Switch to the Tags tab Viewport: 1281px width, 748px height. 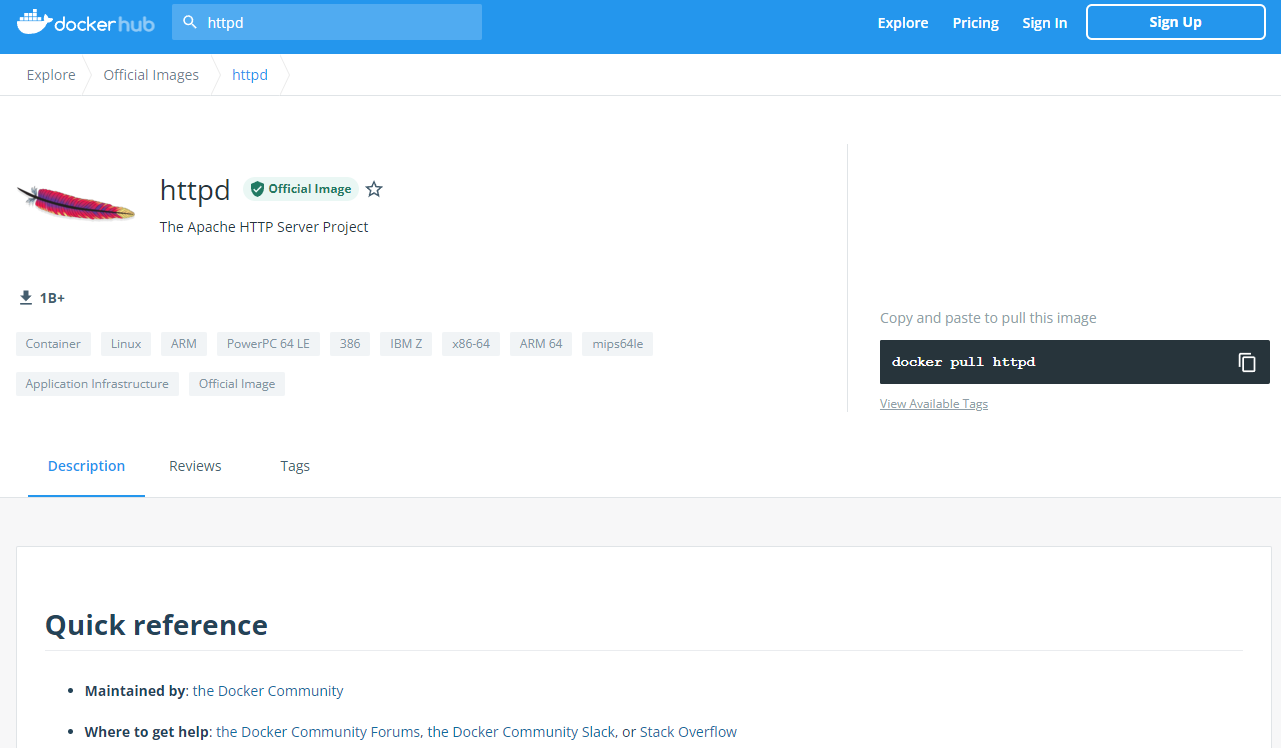click(295, 466)
